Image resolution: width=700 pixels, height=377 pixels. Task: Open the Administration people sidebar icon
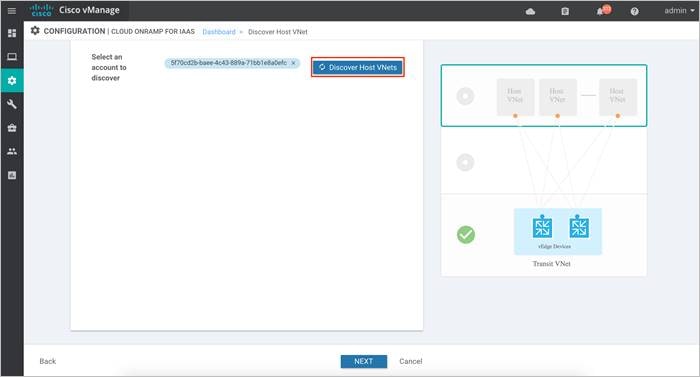(12, 151)
